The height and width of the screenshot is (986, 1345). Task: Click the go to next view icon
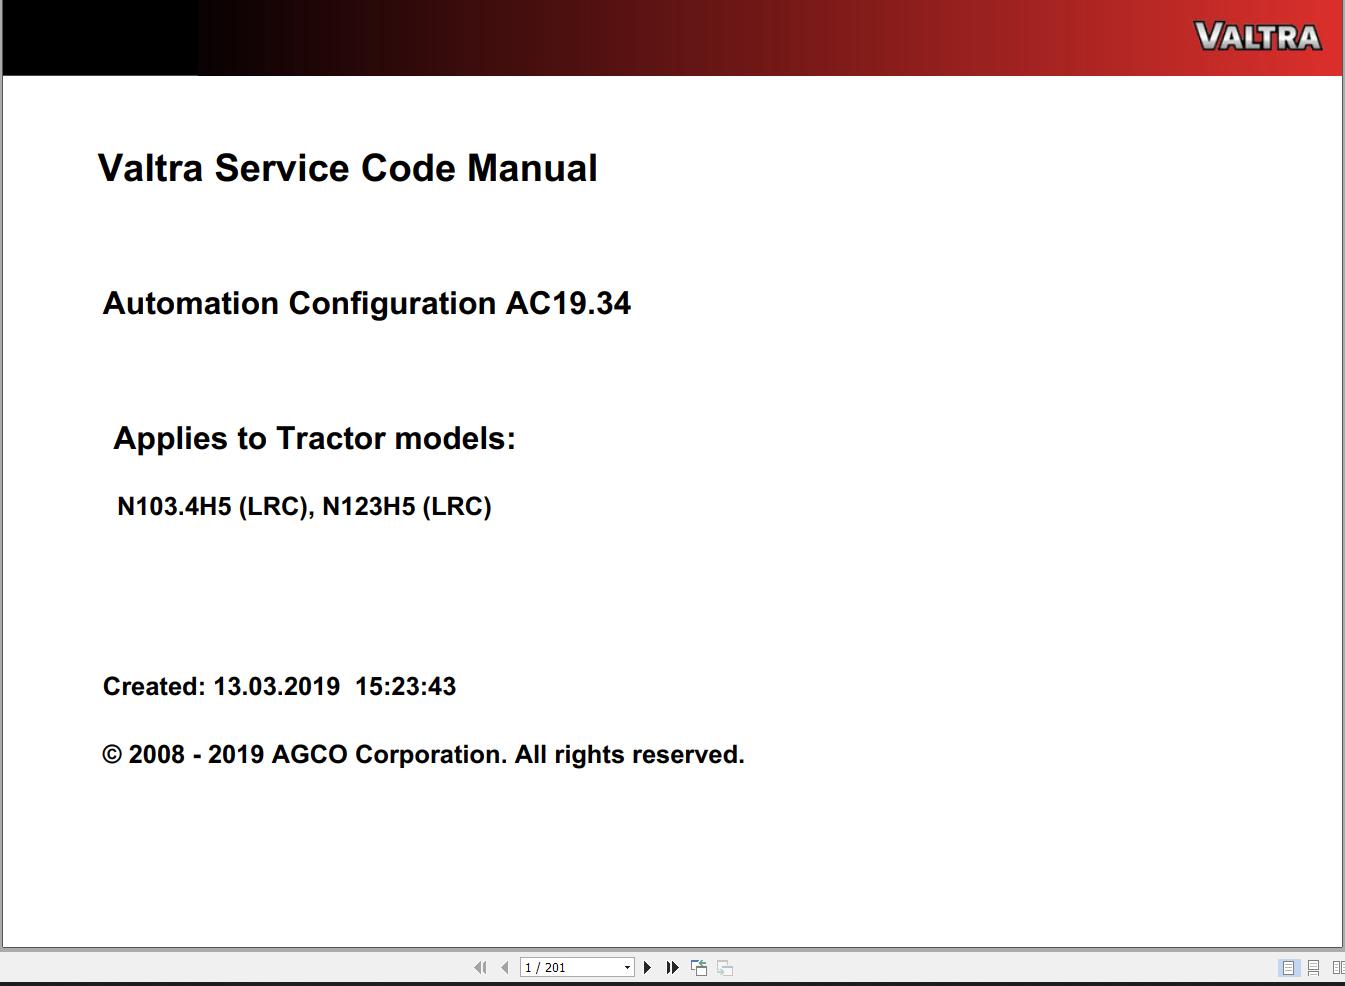pos(725,967)
